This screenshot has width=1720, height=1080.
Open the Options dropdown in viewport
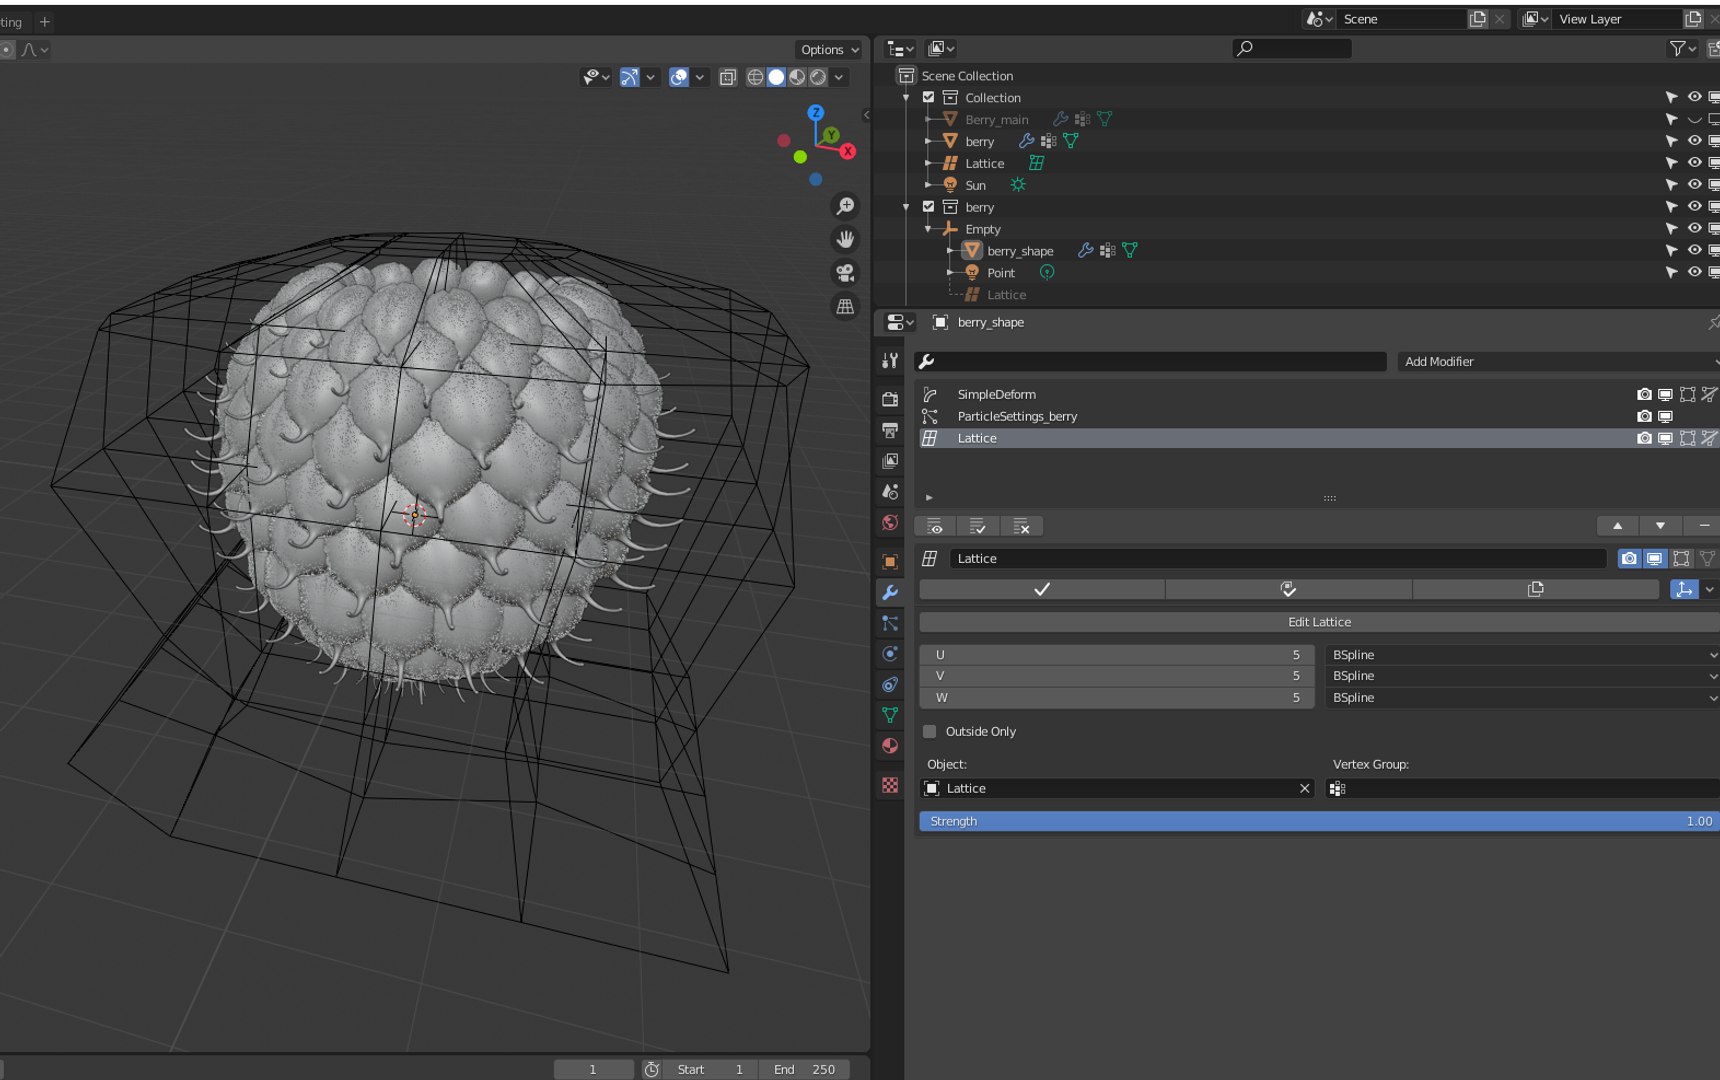(829, 49)
